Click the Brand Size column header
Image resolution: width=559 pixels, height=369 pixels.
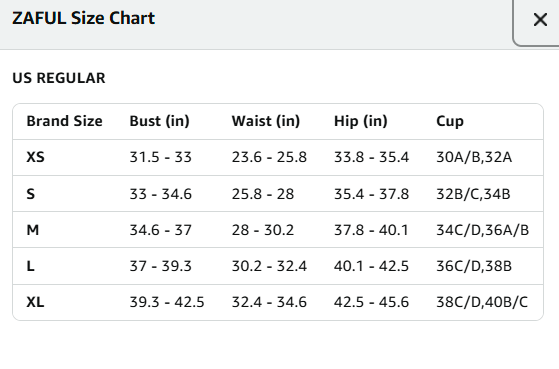65,121
